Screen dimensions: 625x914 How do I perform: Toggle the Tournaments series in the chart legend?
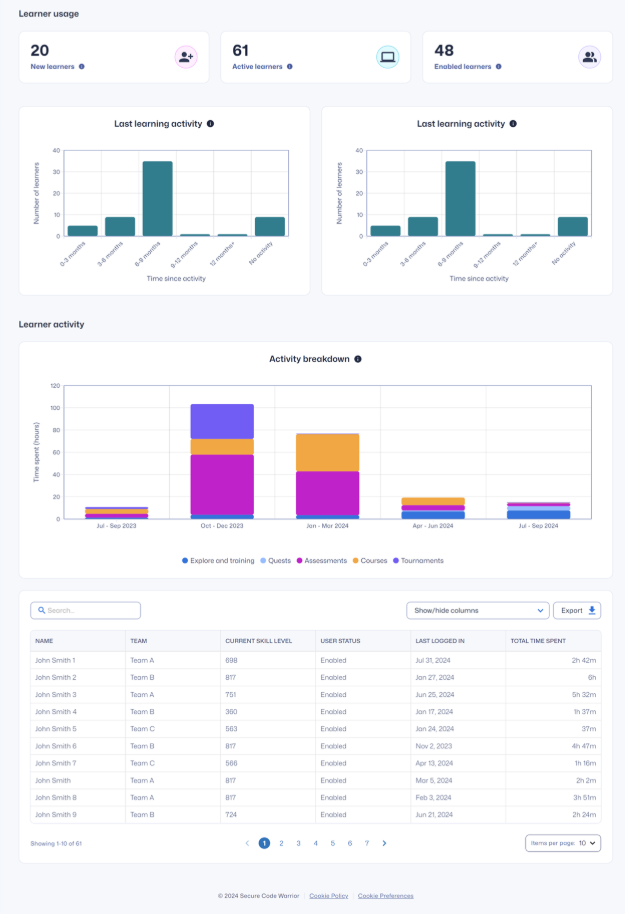pos(421,560)
